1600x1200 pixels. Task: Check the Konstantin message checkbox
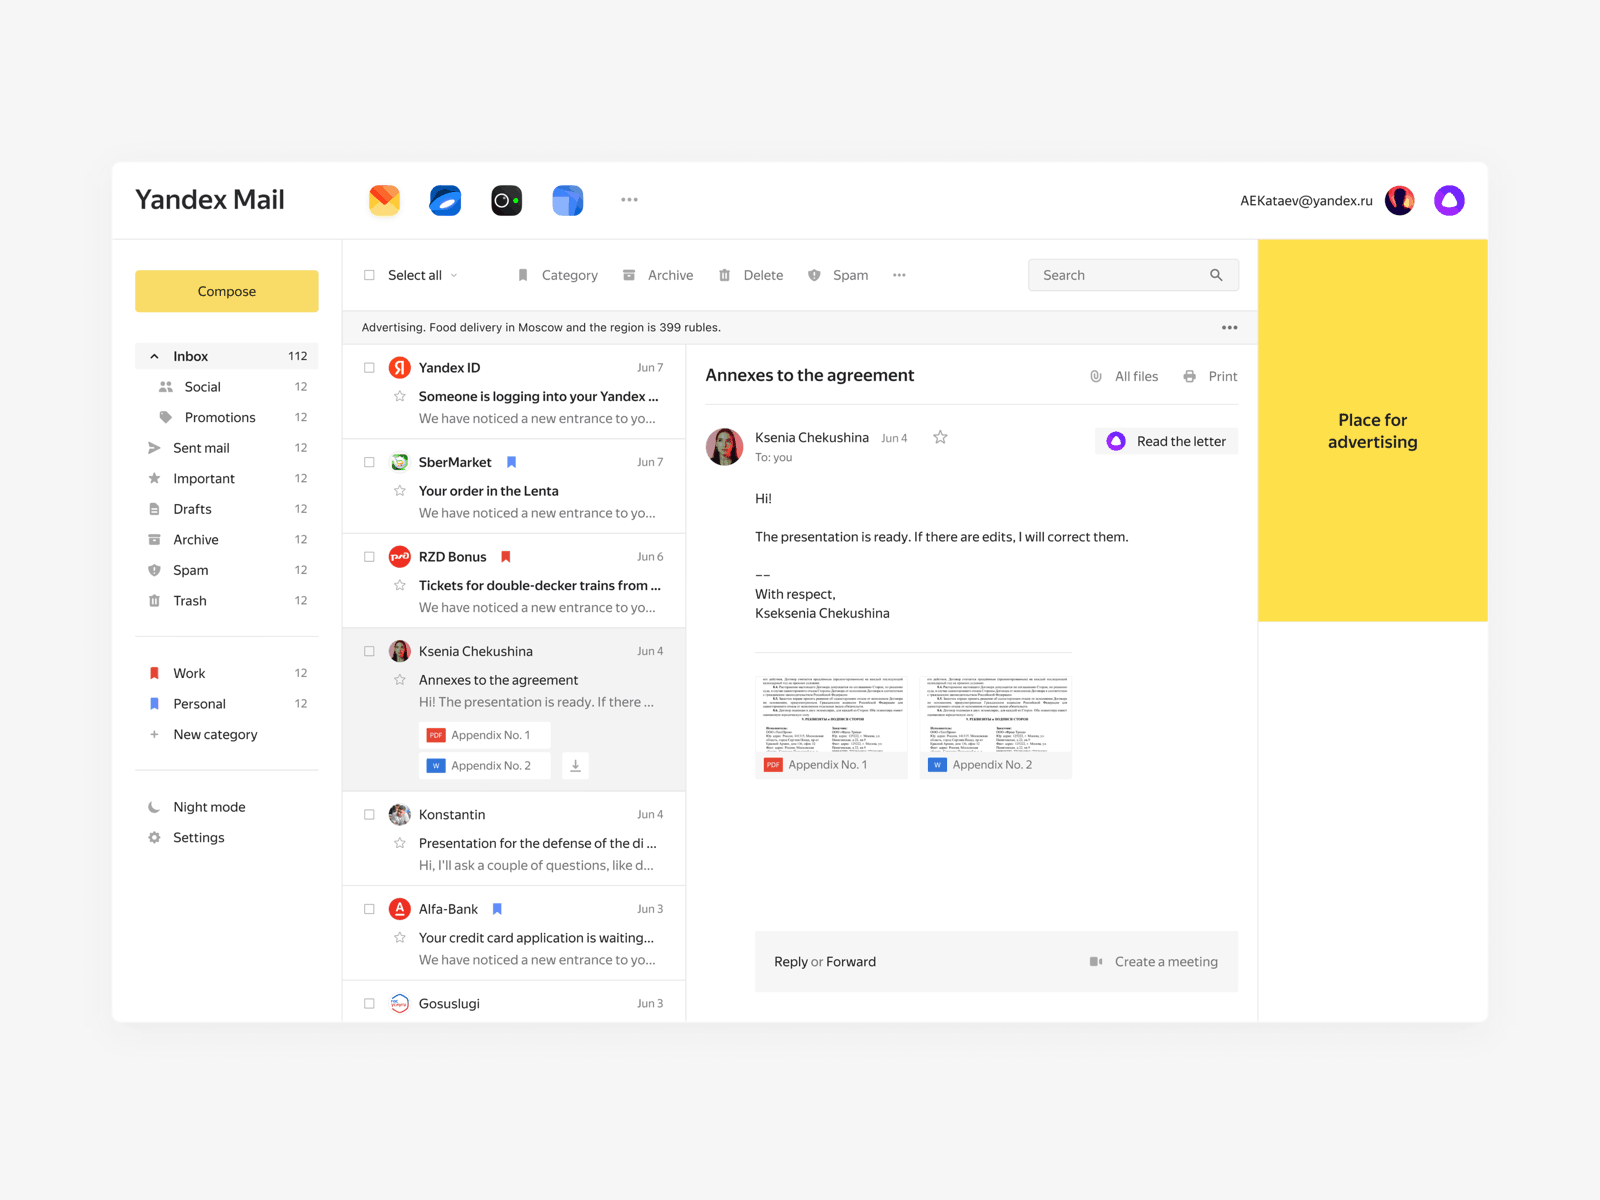tap(369, 815)
